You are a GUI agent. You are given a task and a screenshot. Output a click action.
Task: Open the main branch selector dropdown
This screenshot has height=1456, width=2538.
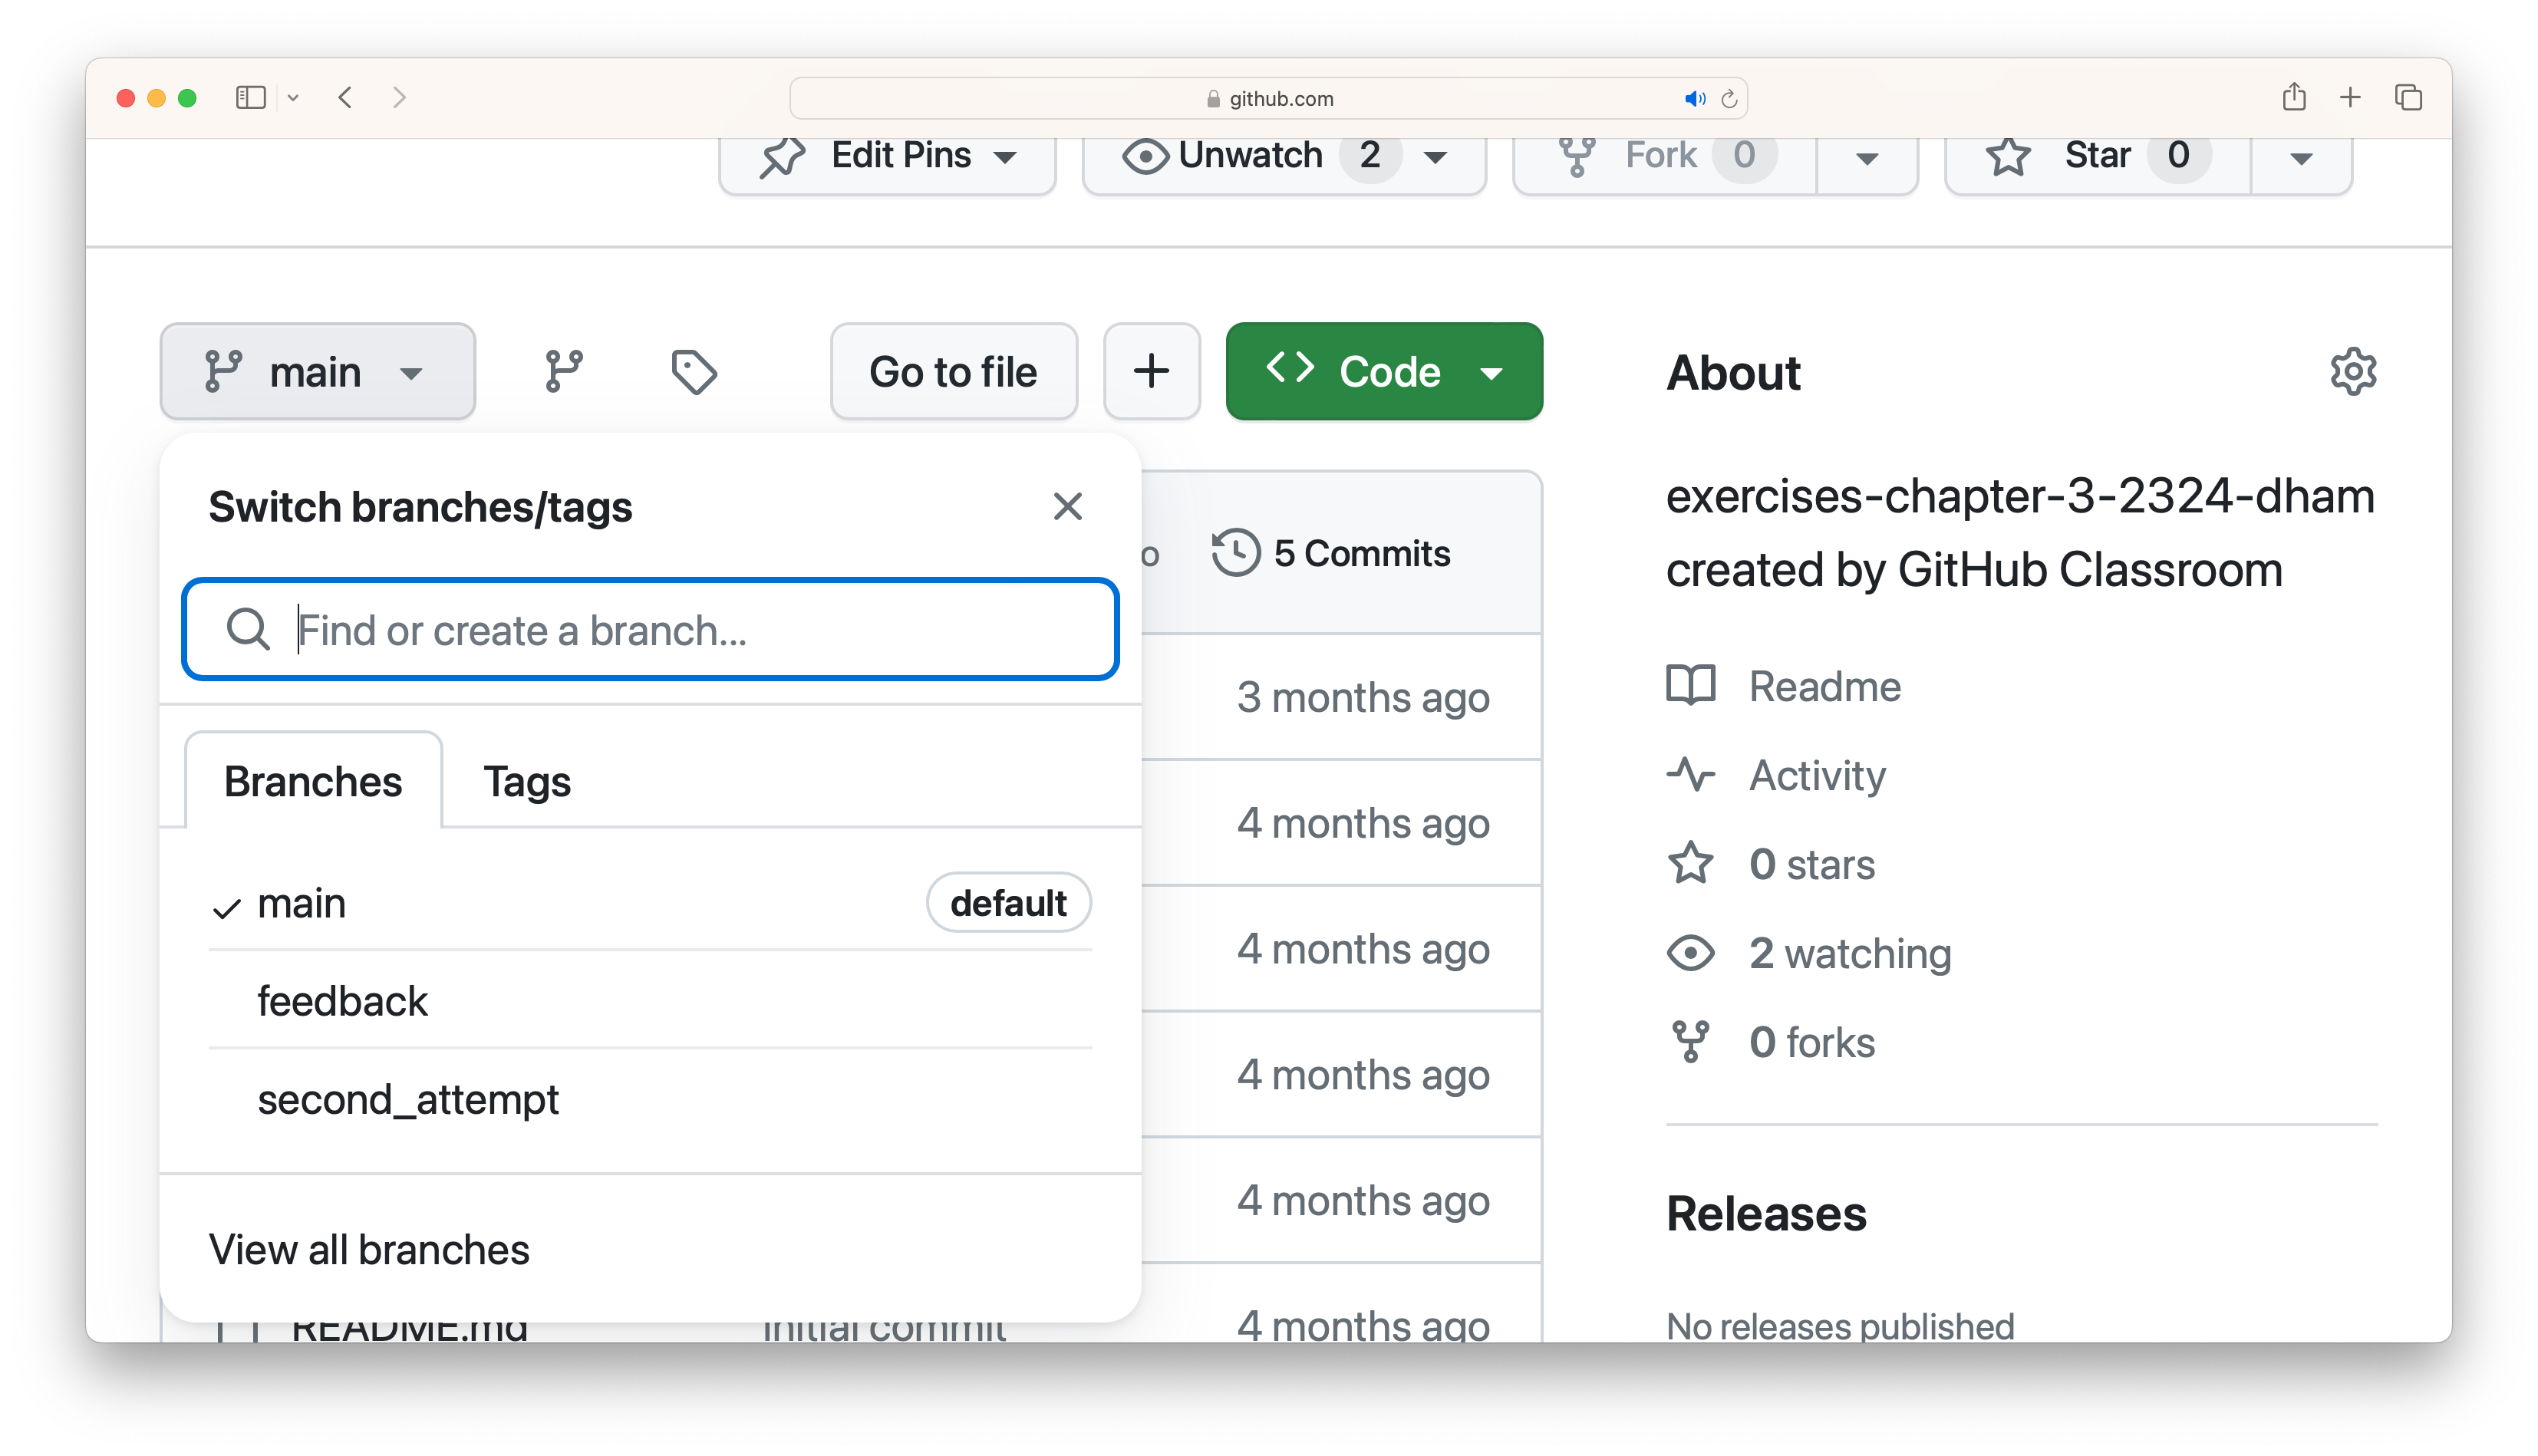click(318, 371)
